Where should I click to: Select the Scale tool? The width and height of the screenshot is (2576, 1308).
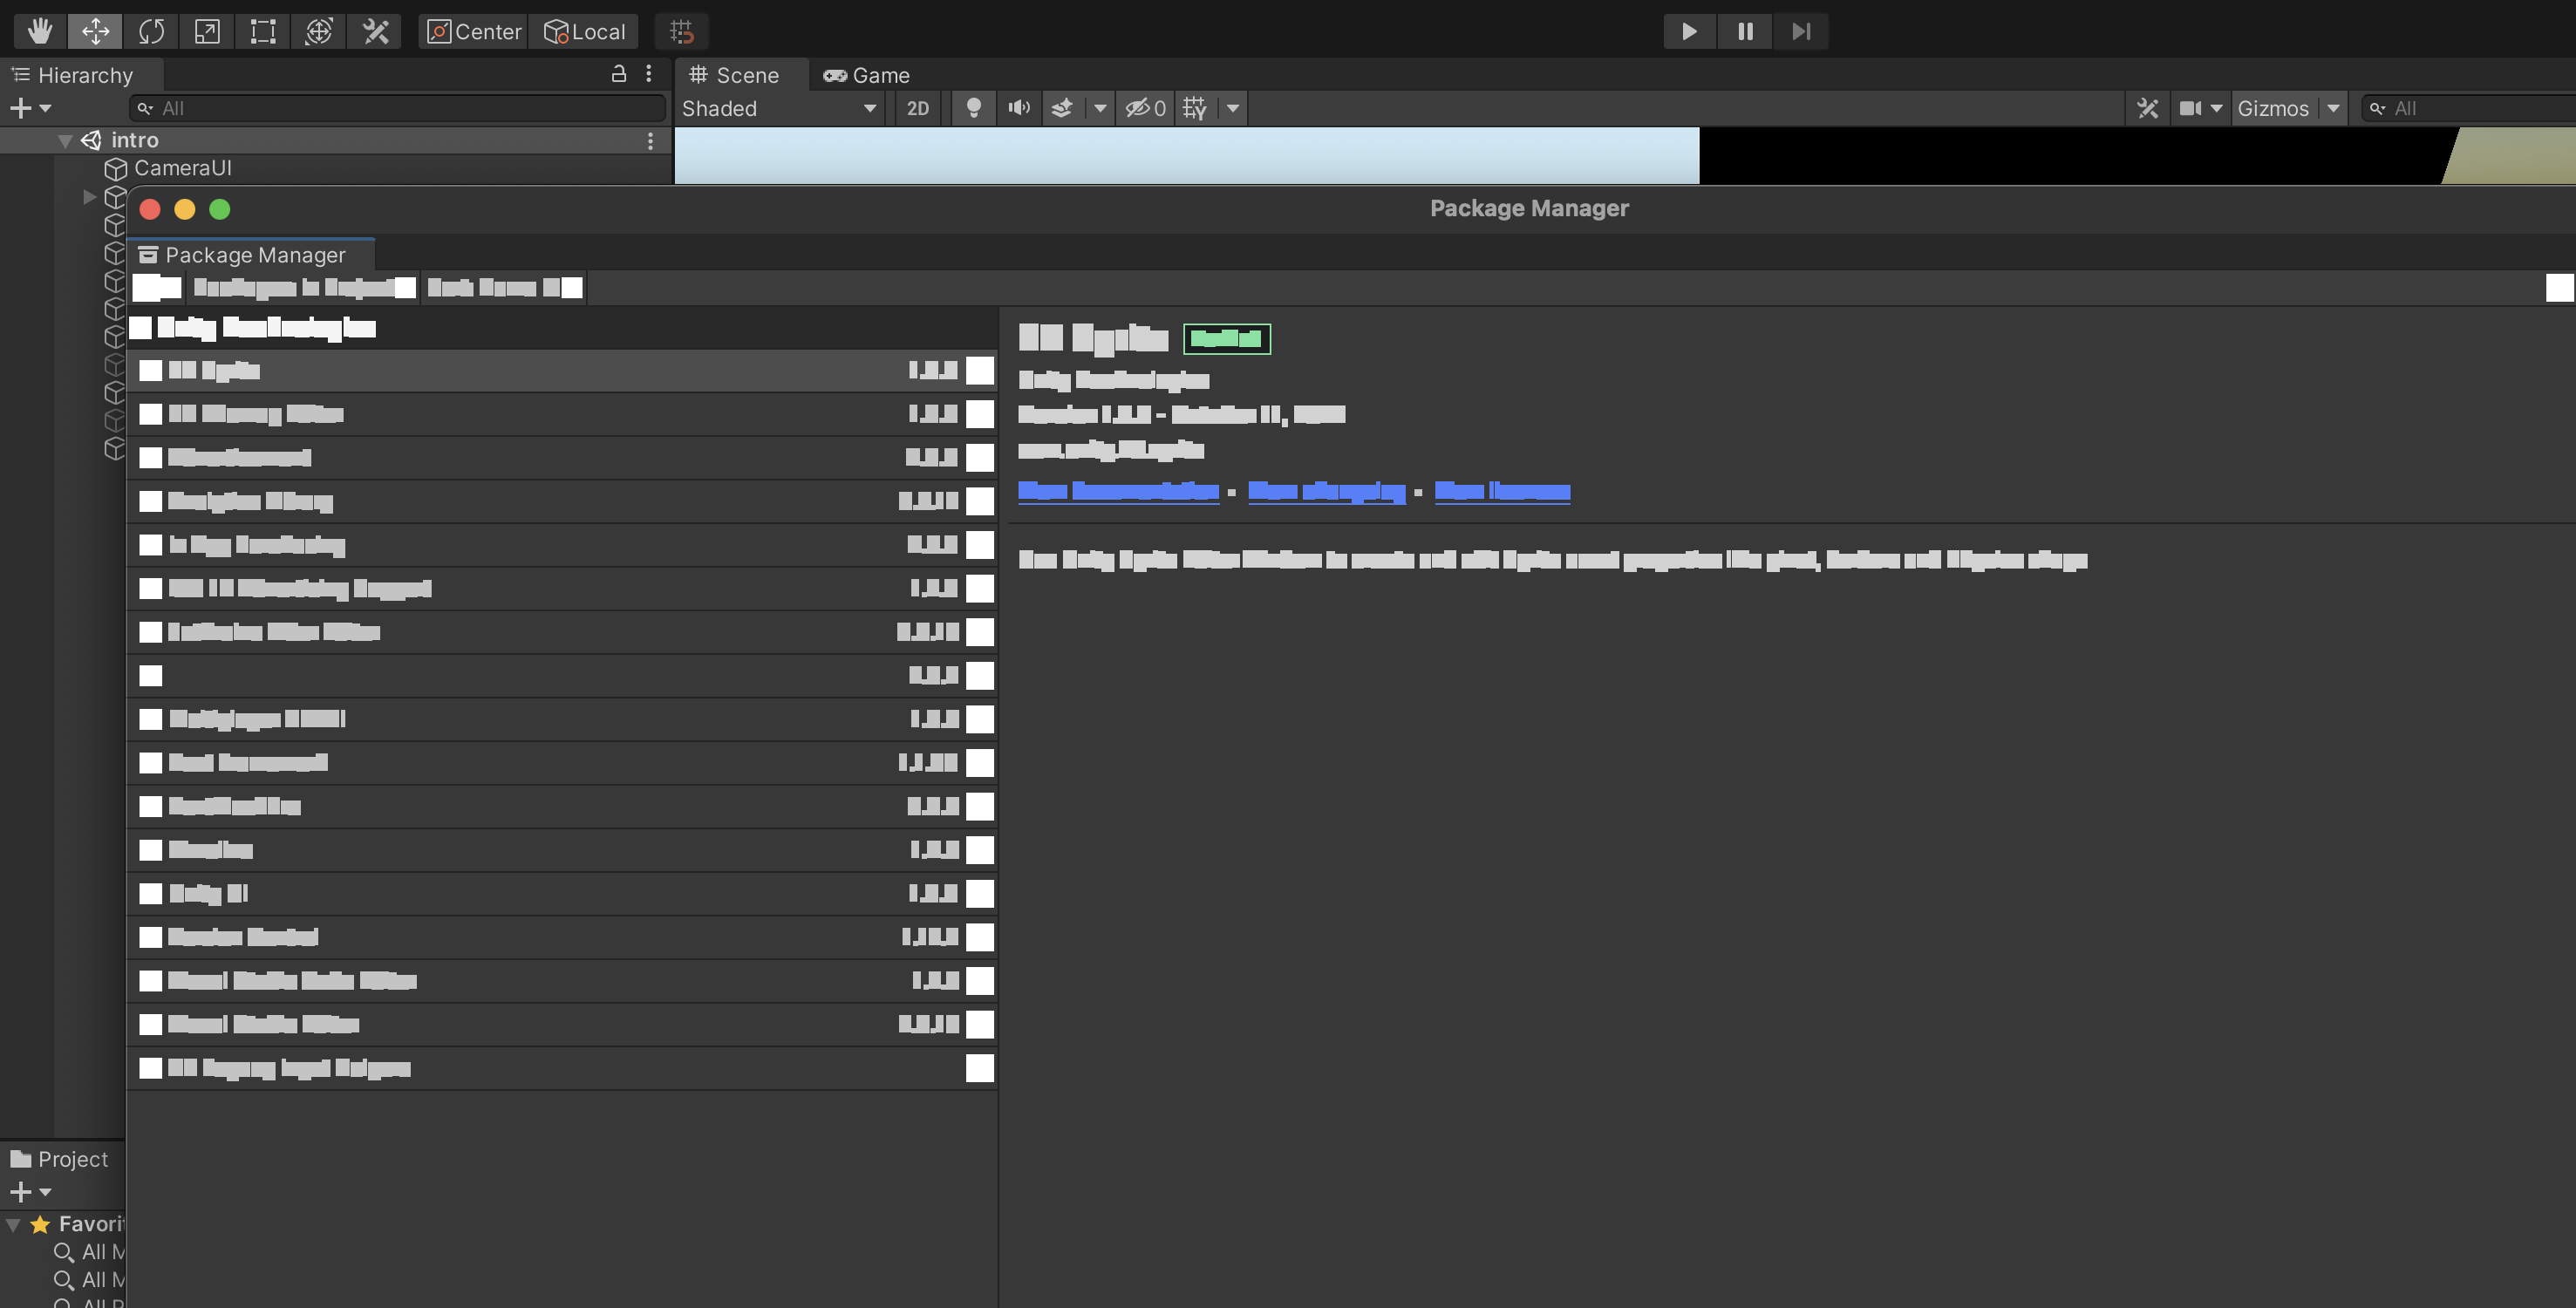(x=206, y=31)
